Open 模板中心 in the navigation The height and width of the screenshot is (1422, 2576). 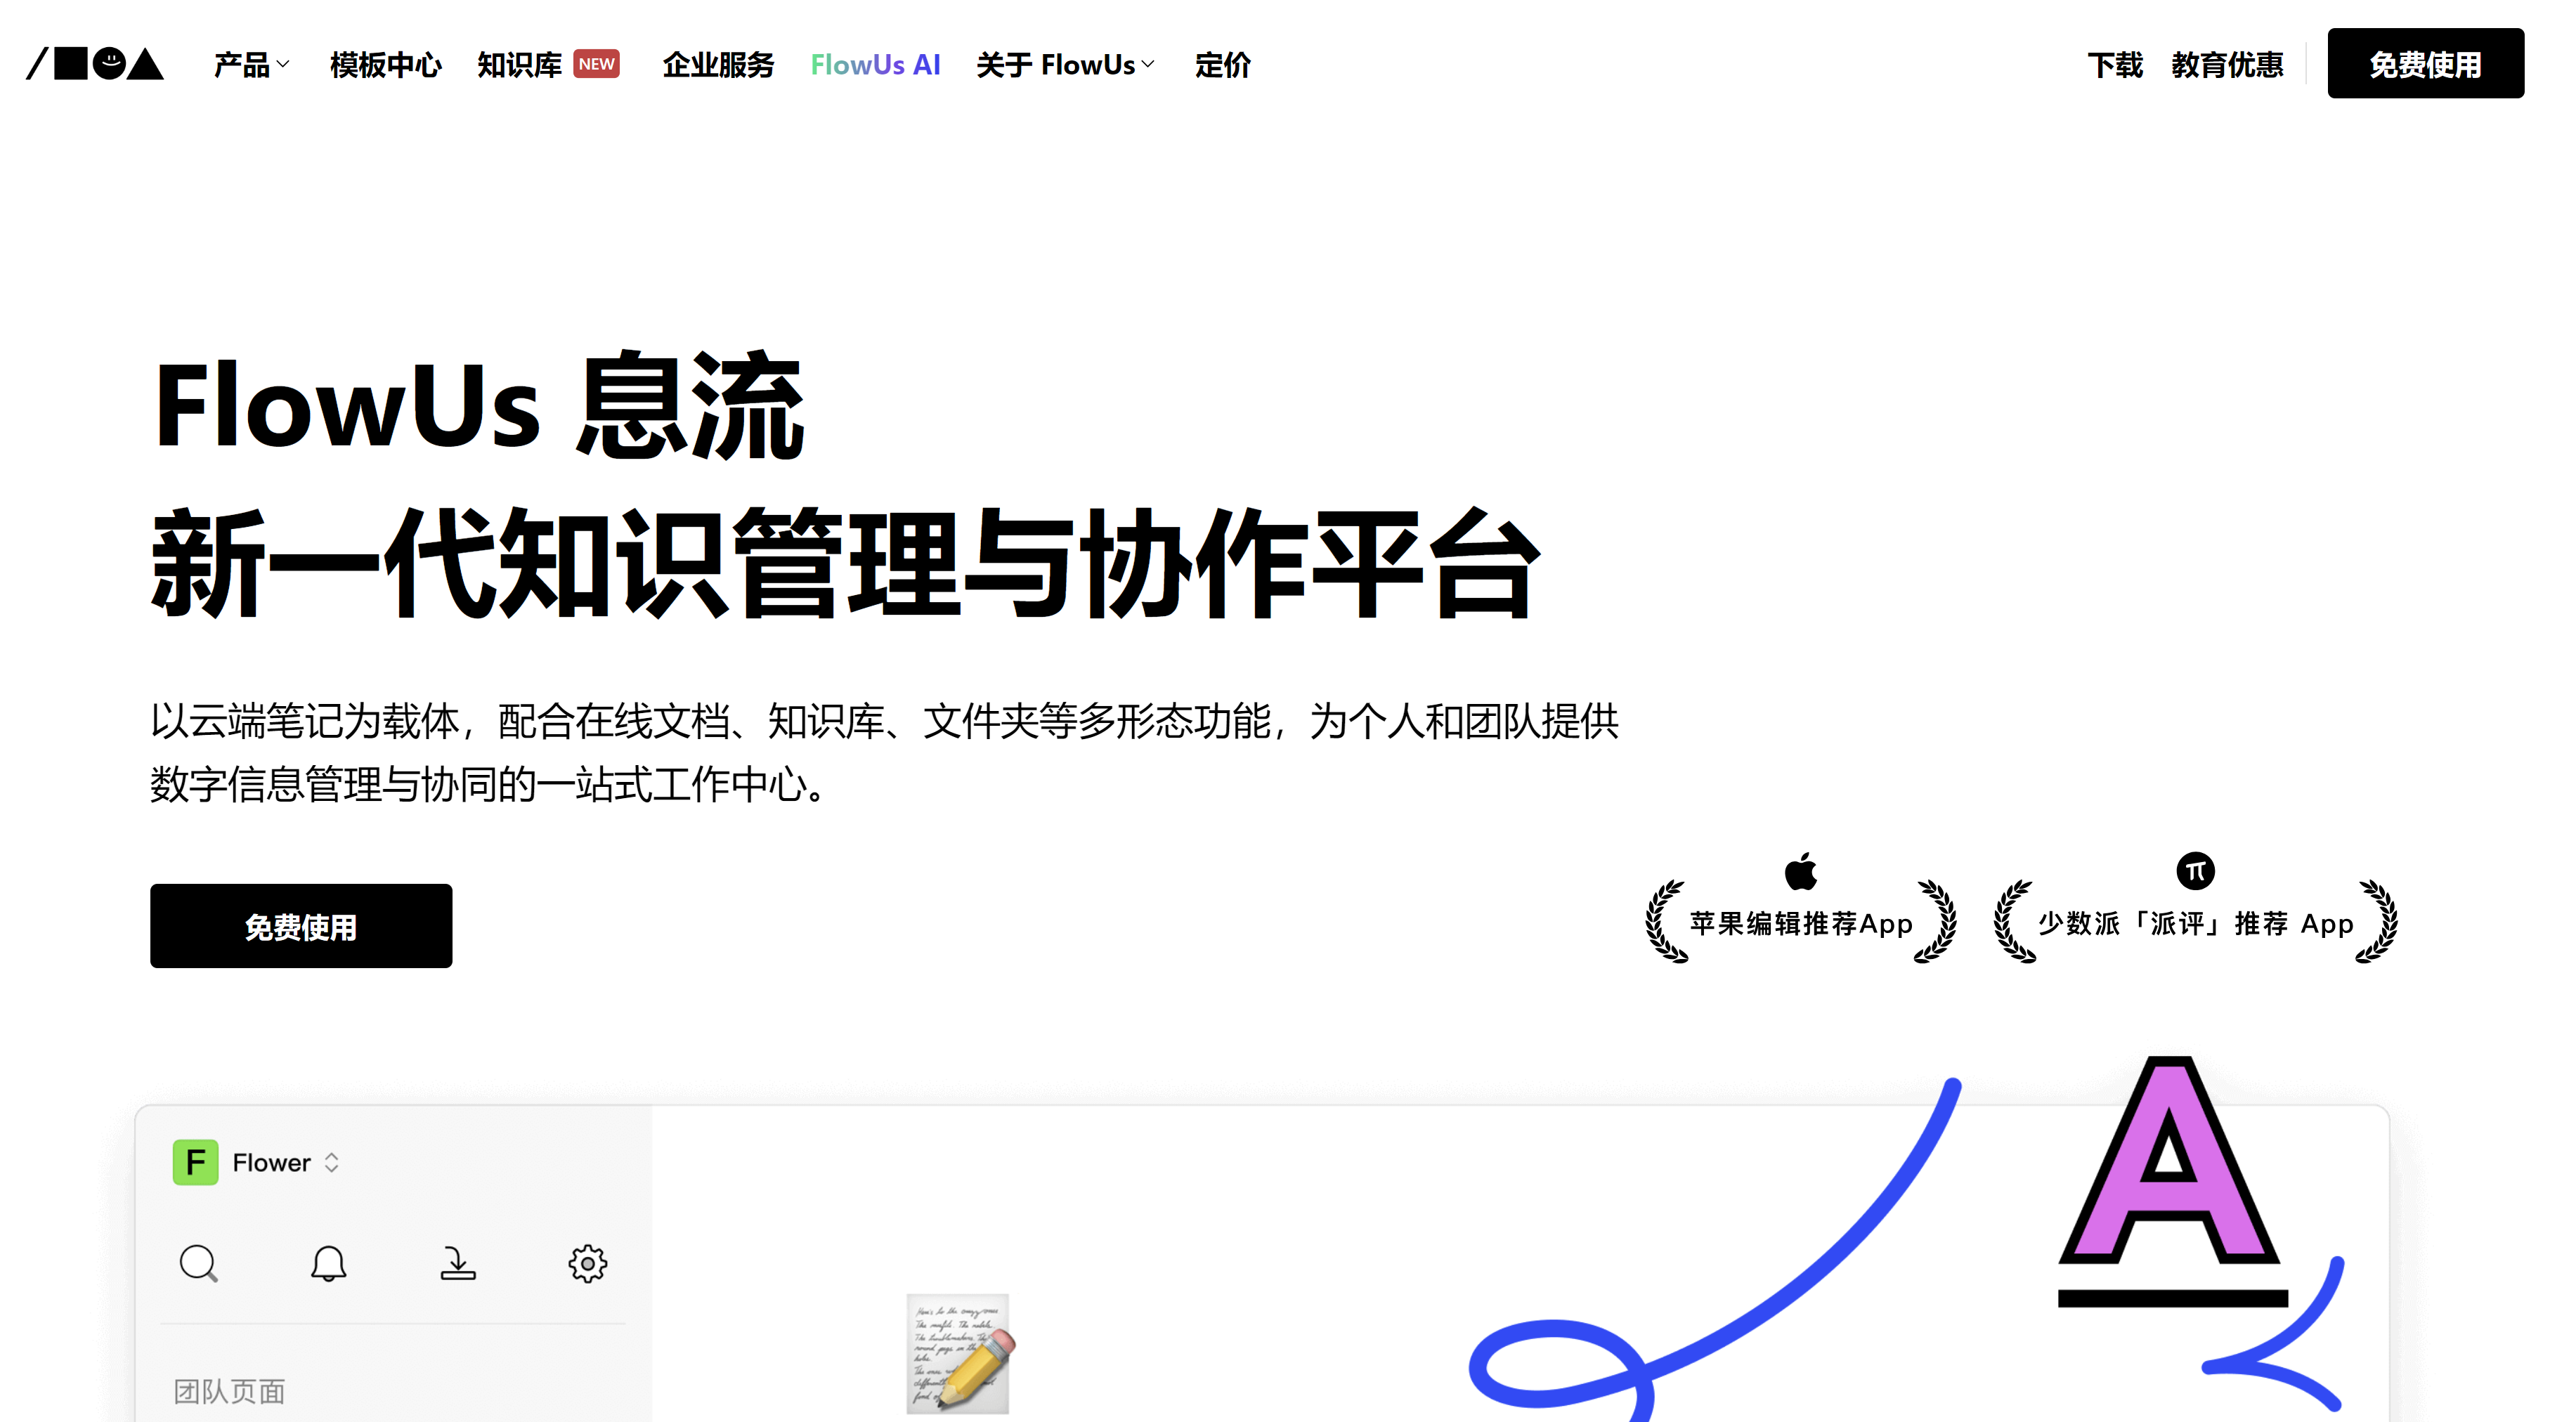click(385, 65)
